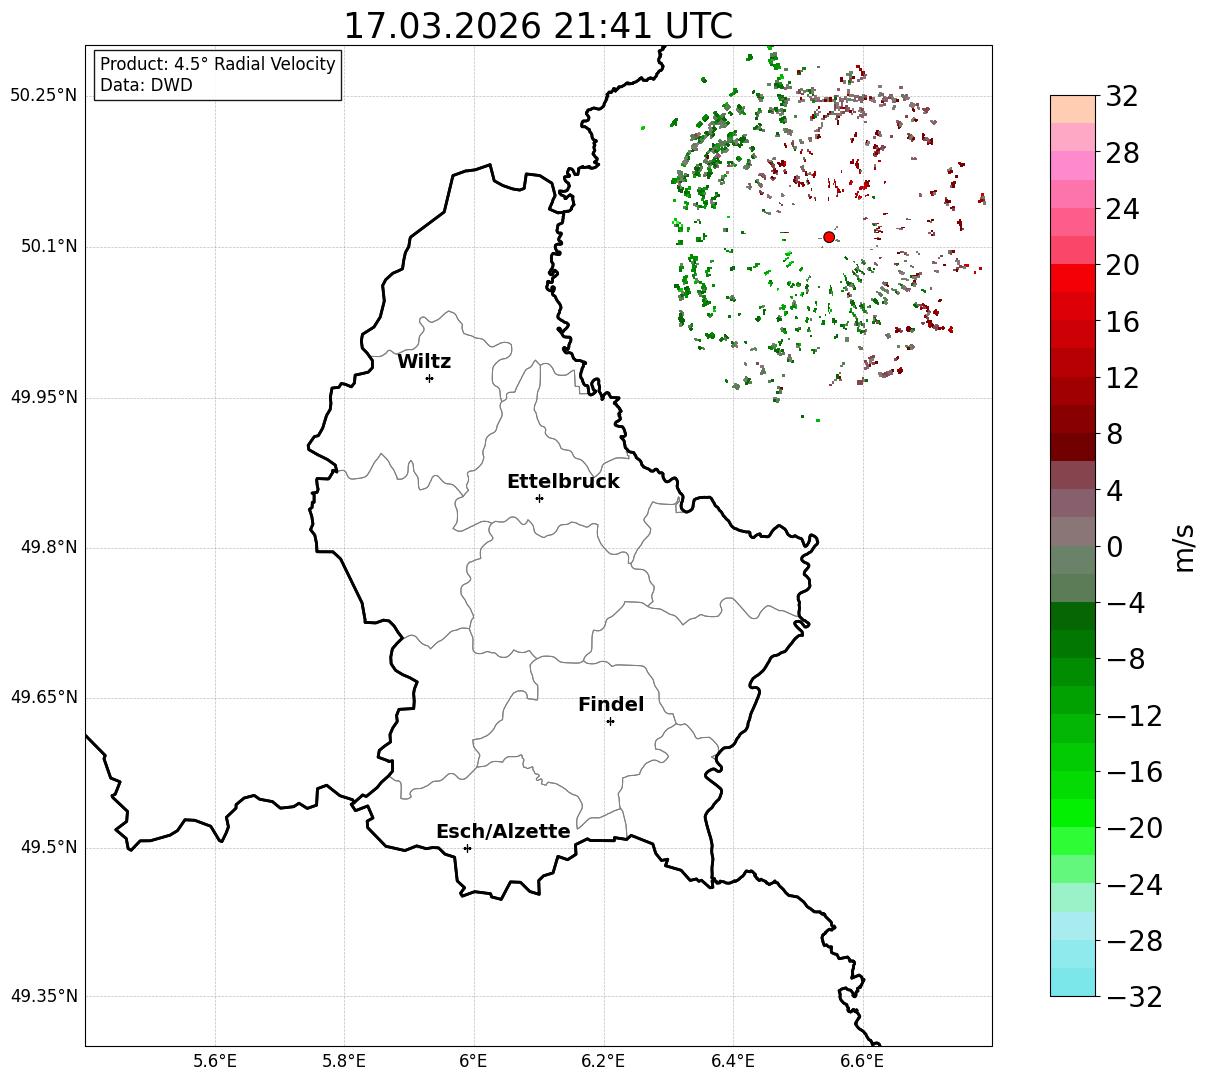This screenshot has height=1081, width=1207.
Task: Click the 6.4°E longitude label
Action: point(733,1061)
